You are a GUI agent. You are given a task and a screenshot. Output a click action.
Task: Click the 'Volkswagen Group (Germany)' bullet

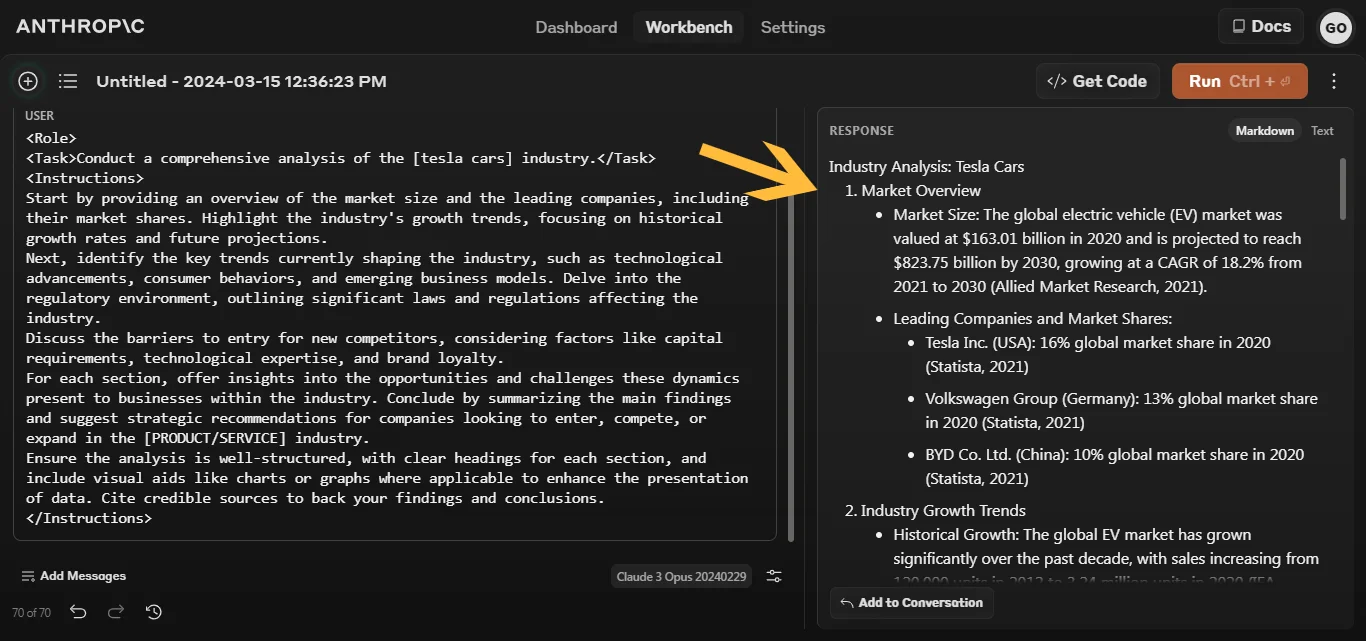1121,411
